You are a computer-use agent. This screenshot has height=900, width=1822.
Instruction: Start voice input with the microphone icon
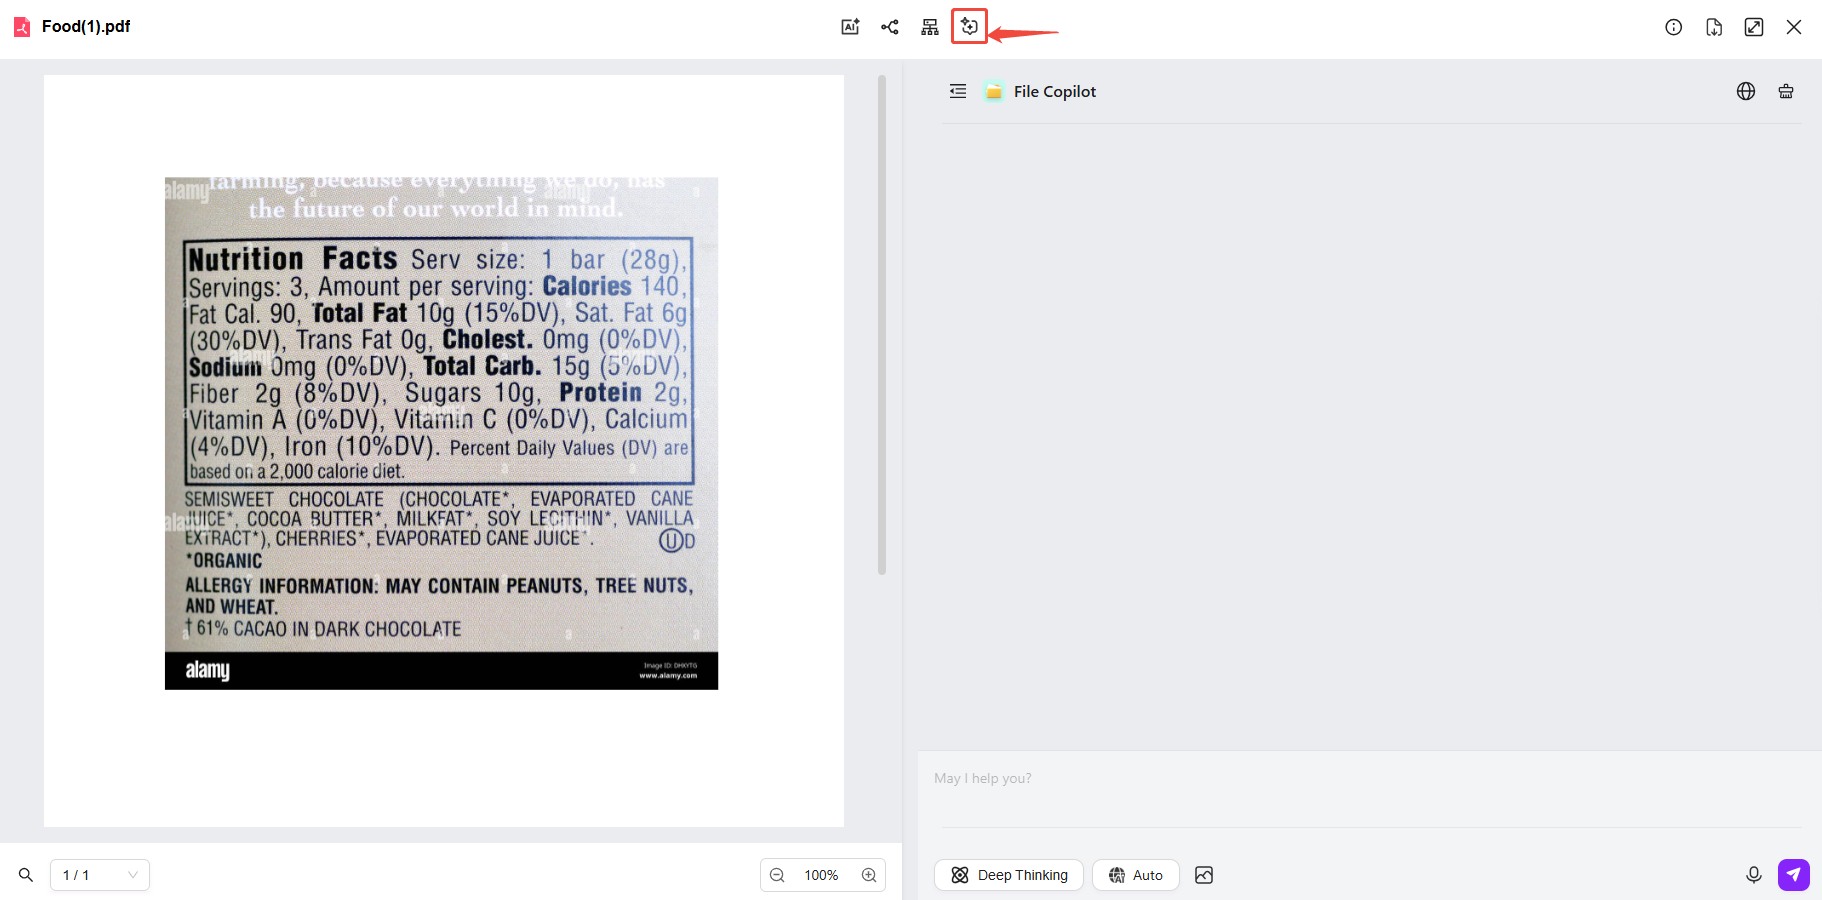click(x=1754, y=875)
